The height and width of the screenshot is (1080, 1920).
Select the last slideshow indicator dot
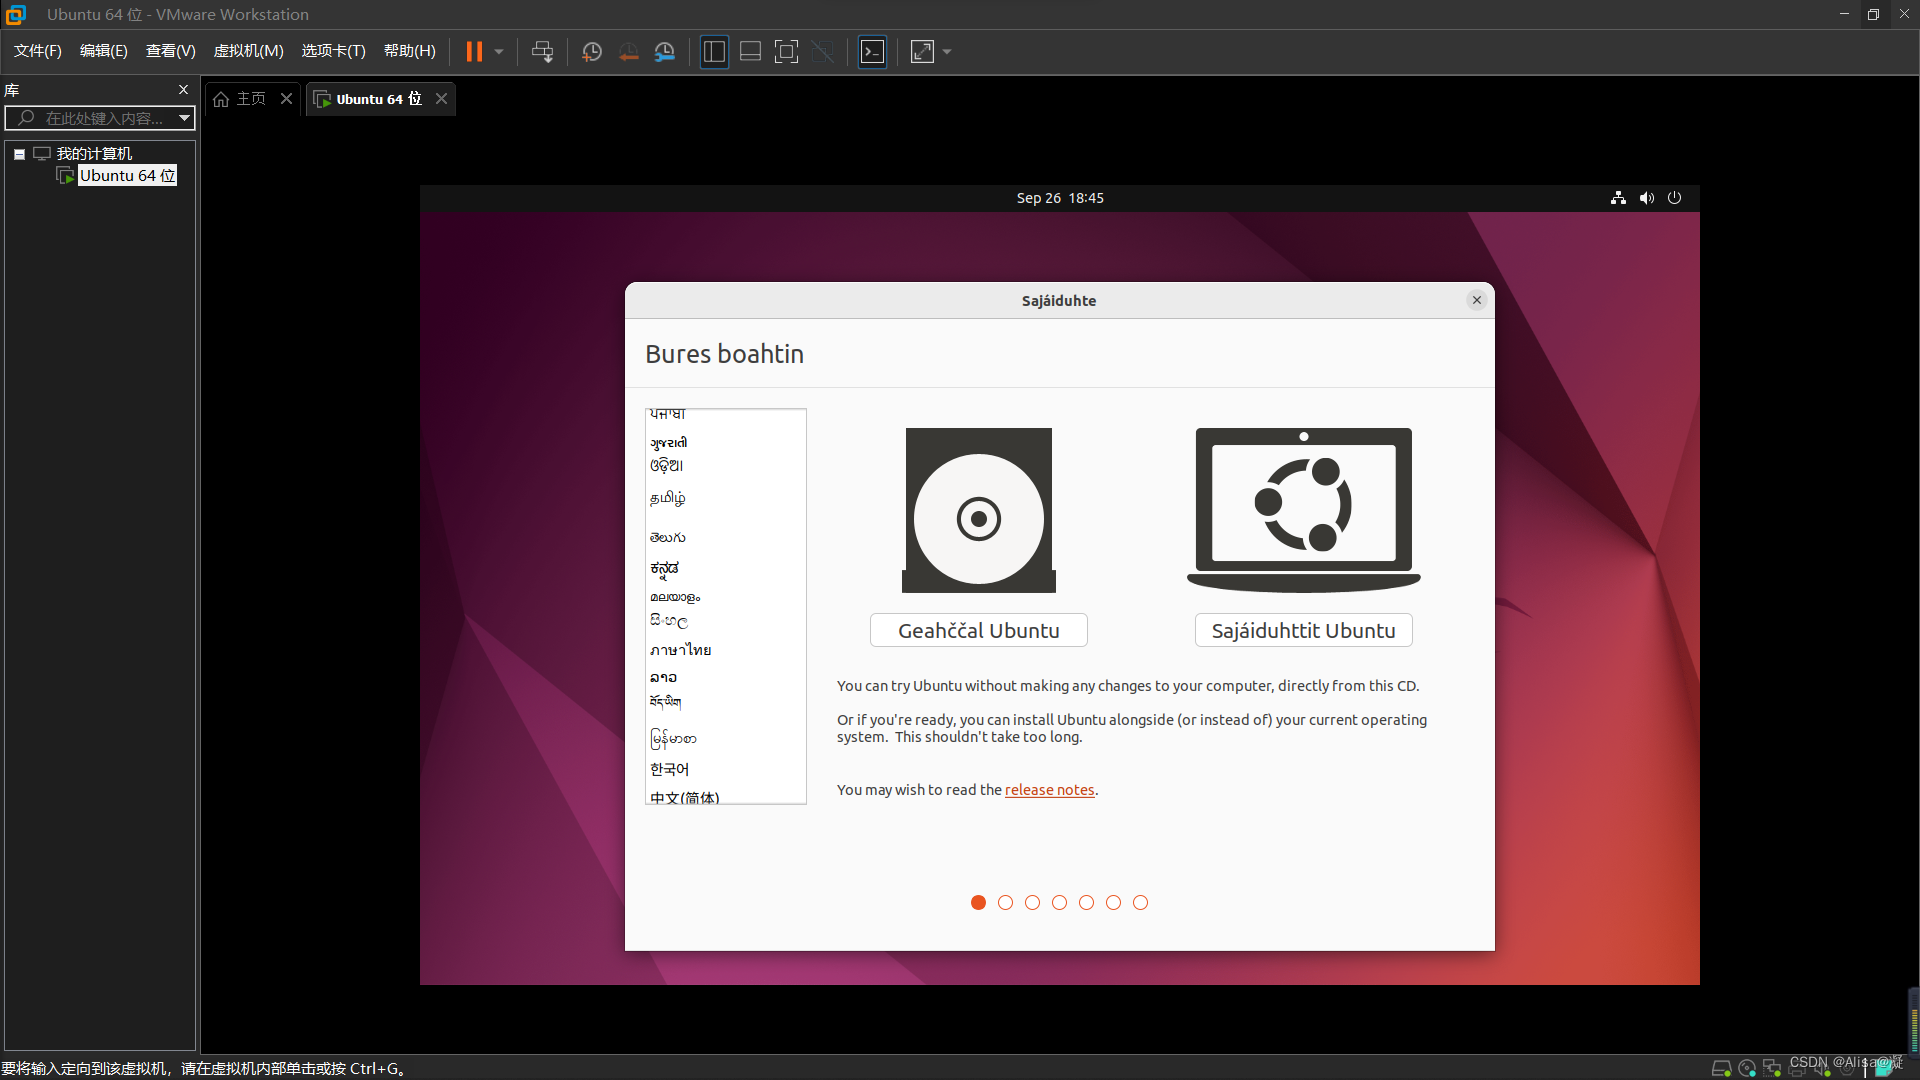point(1141,902)
